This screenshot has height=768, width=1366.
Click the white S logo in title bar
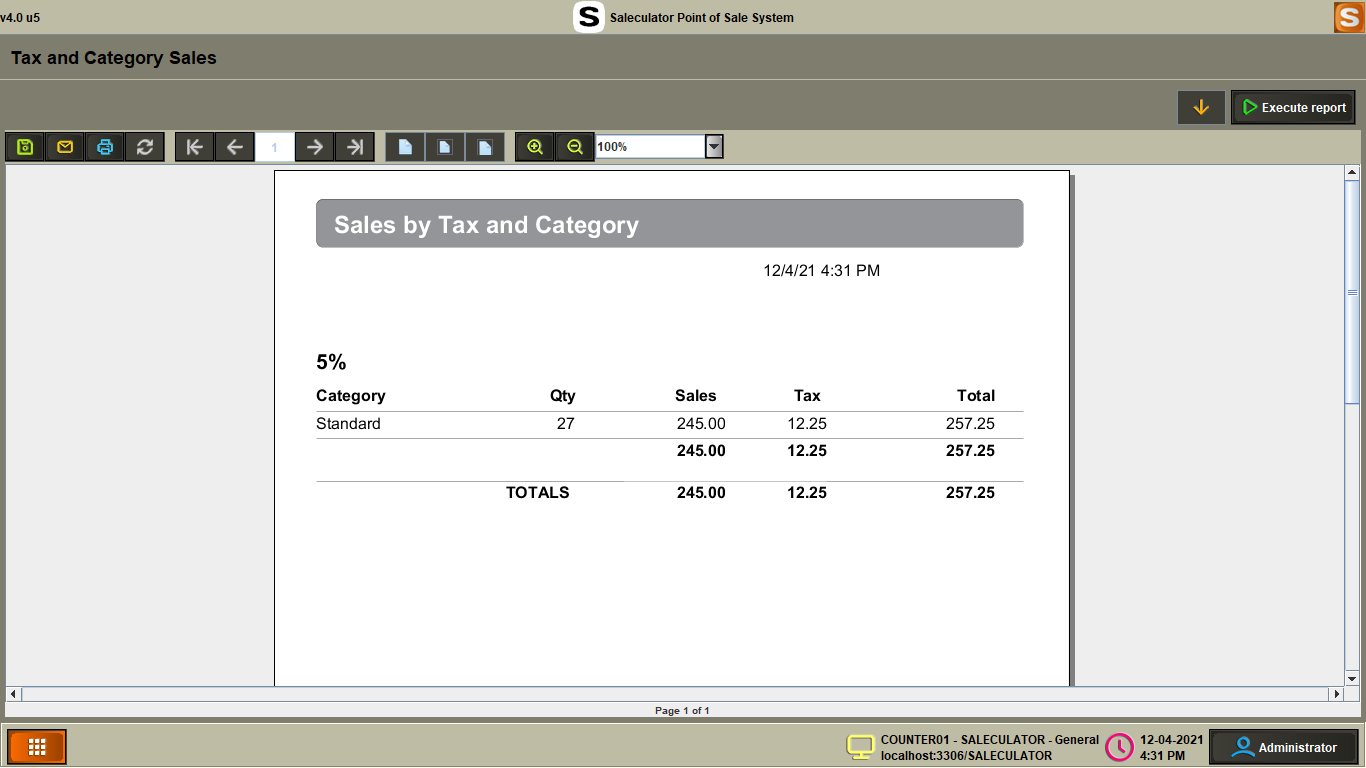pos(589,17)
